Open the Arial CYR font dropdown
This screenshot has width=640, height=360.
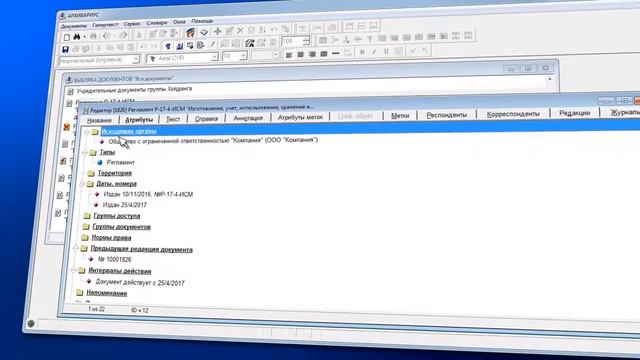214,57
